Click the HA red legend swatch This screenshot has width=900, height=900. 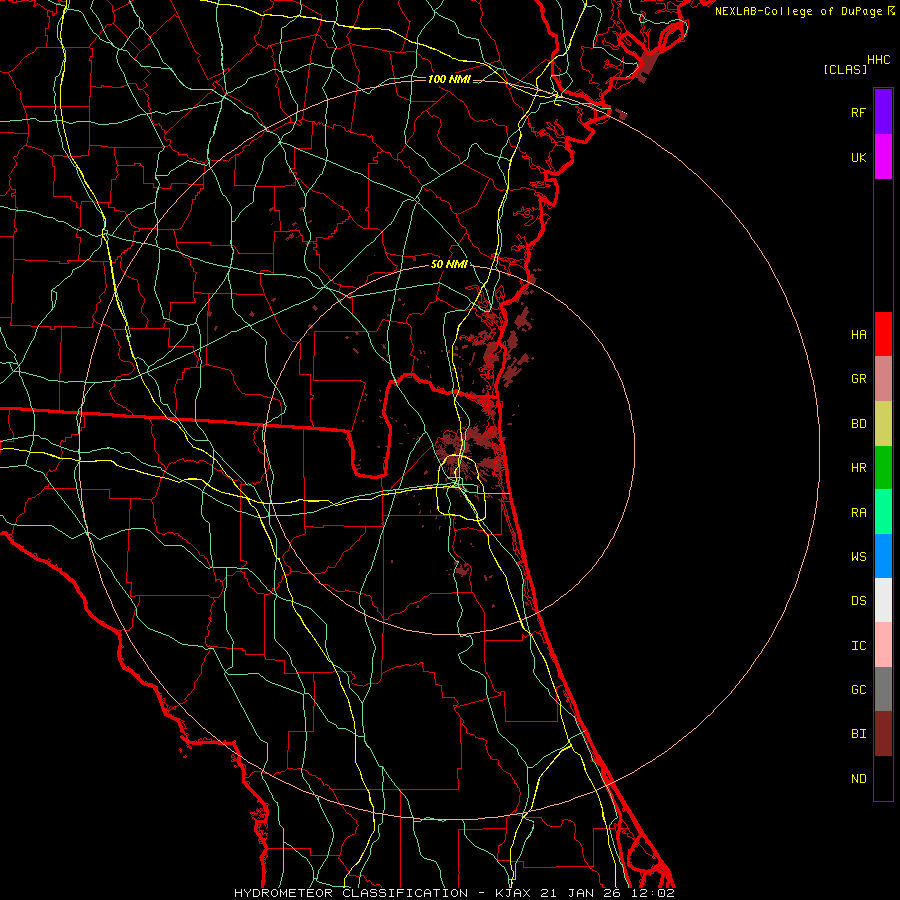[883, 334]
